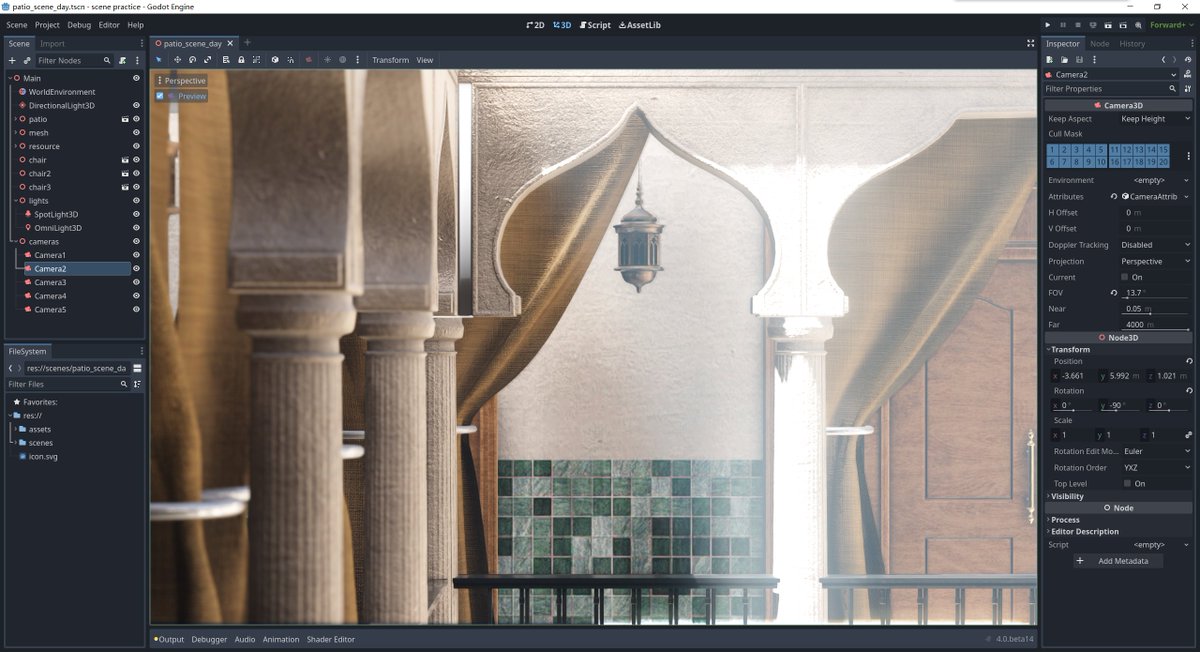This screenshot has height=652, width=1200.
Task: Save the edited resource floppy icon
Action: point(1079,60)
